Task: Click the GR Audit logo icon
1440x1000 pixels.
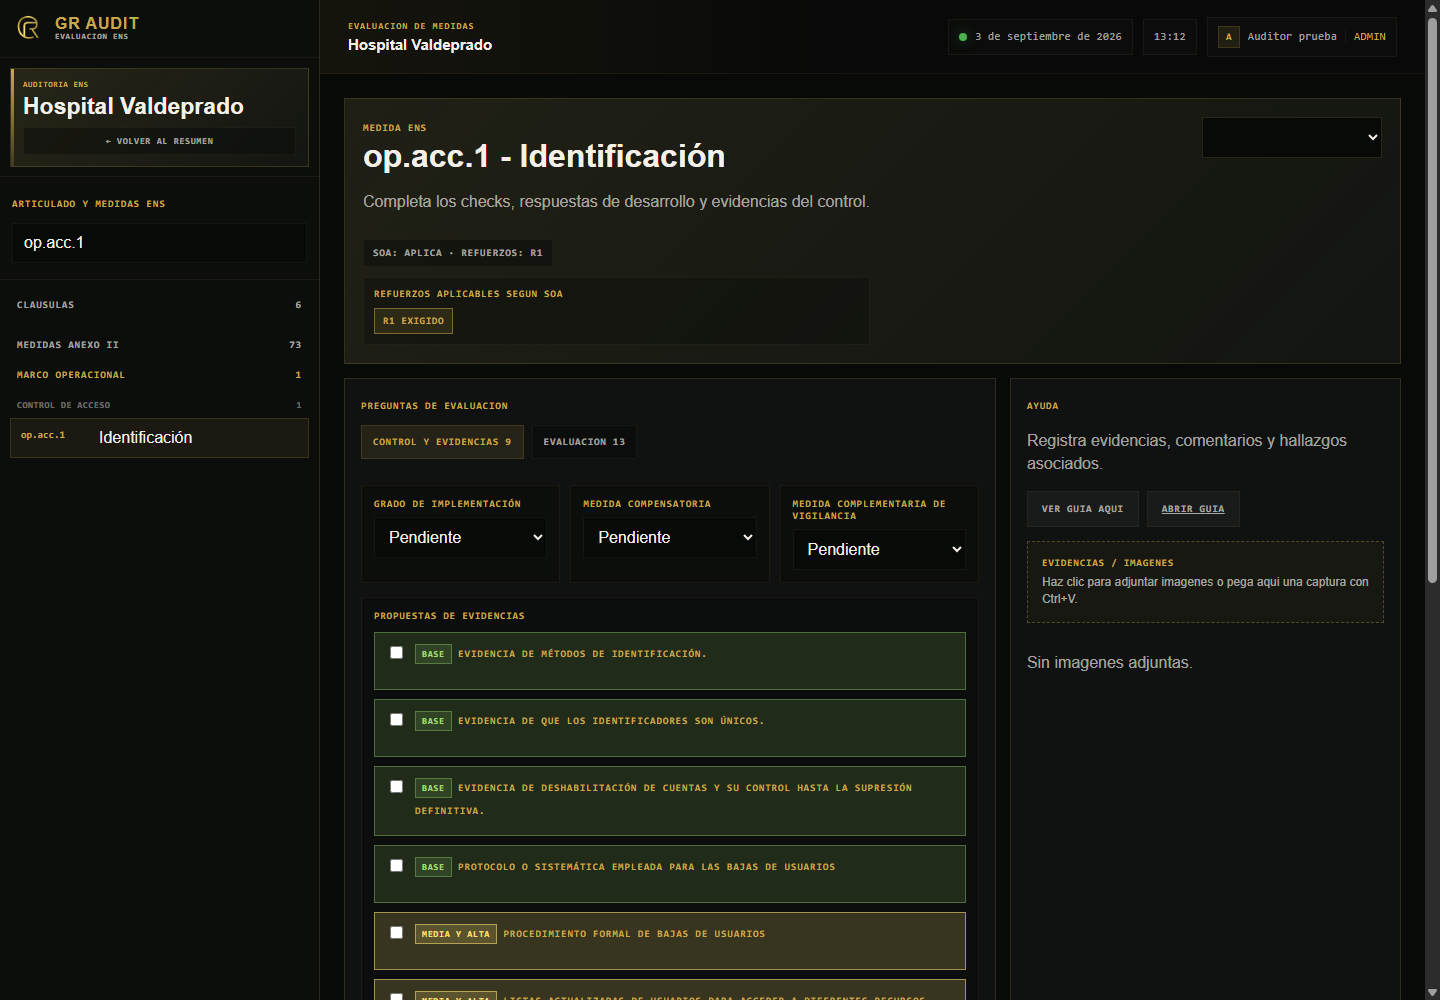Action: click(29, 28)
